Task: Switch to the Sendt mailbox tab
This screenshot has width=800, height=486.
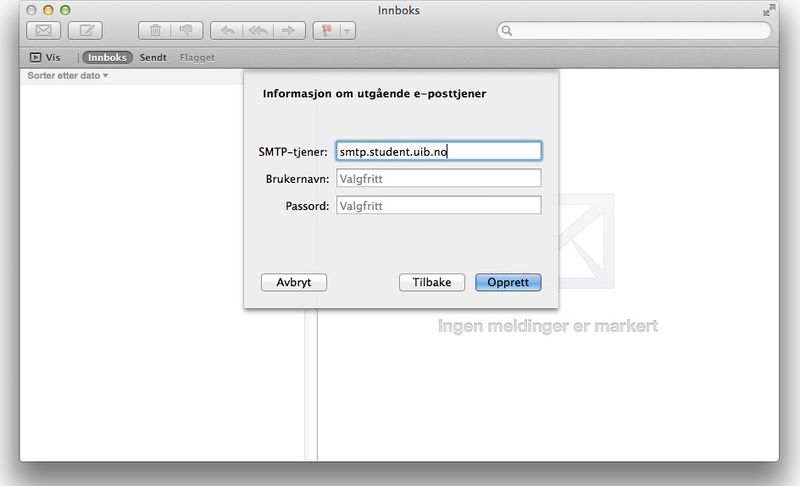Action: click(153, 58)
